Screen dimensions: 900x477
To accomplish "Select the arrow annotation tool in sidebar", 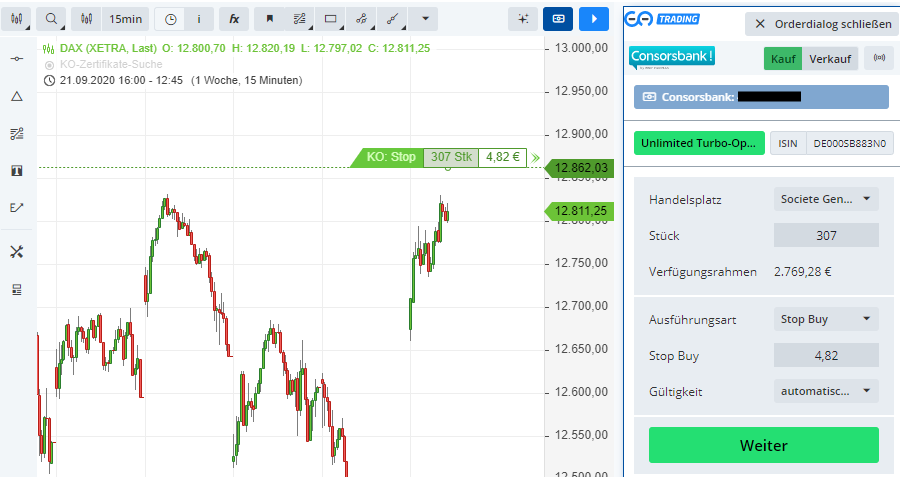I will 17,208.
